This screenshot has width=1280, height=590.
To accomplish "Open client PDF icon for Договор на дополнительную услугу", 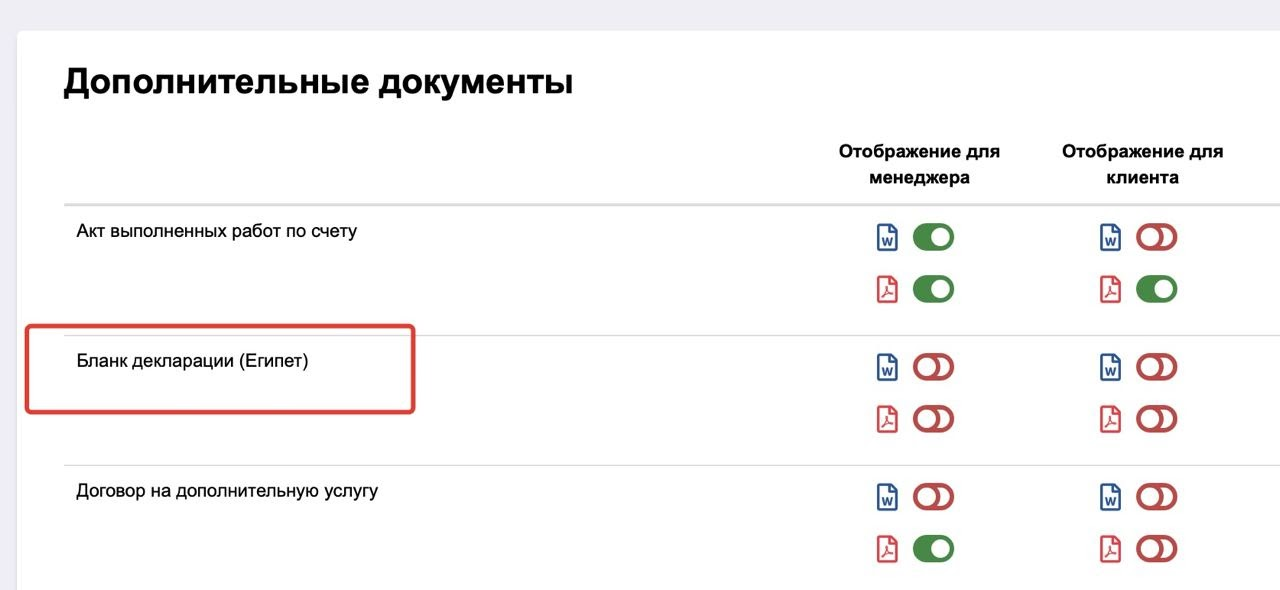I will (x=1110, y=549).
